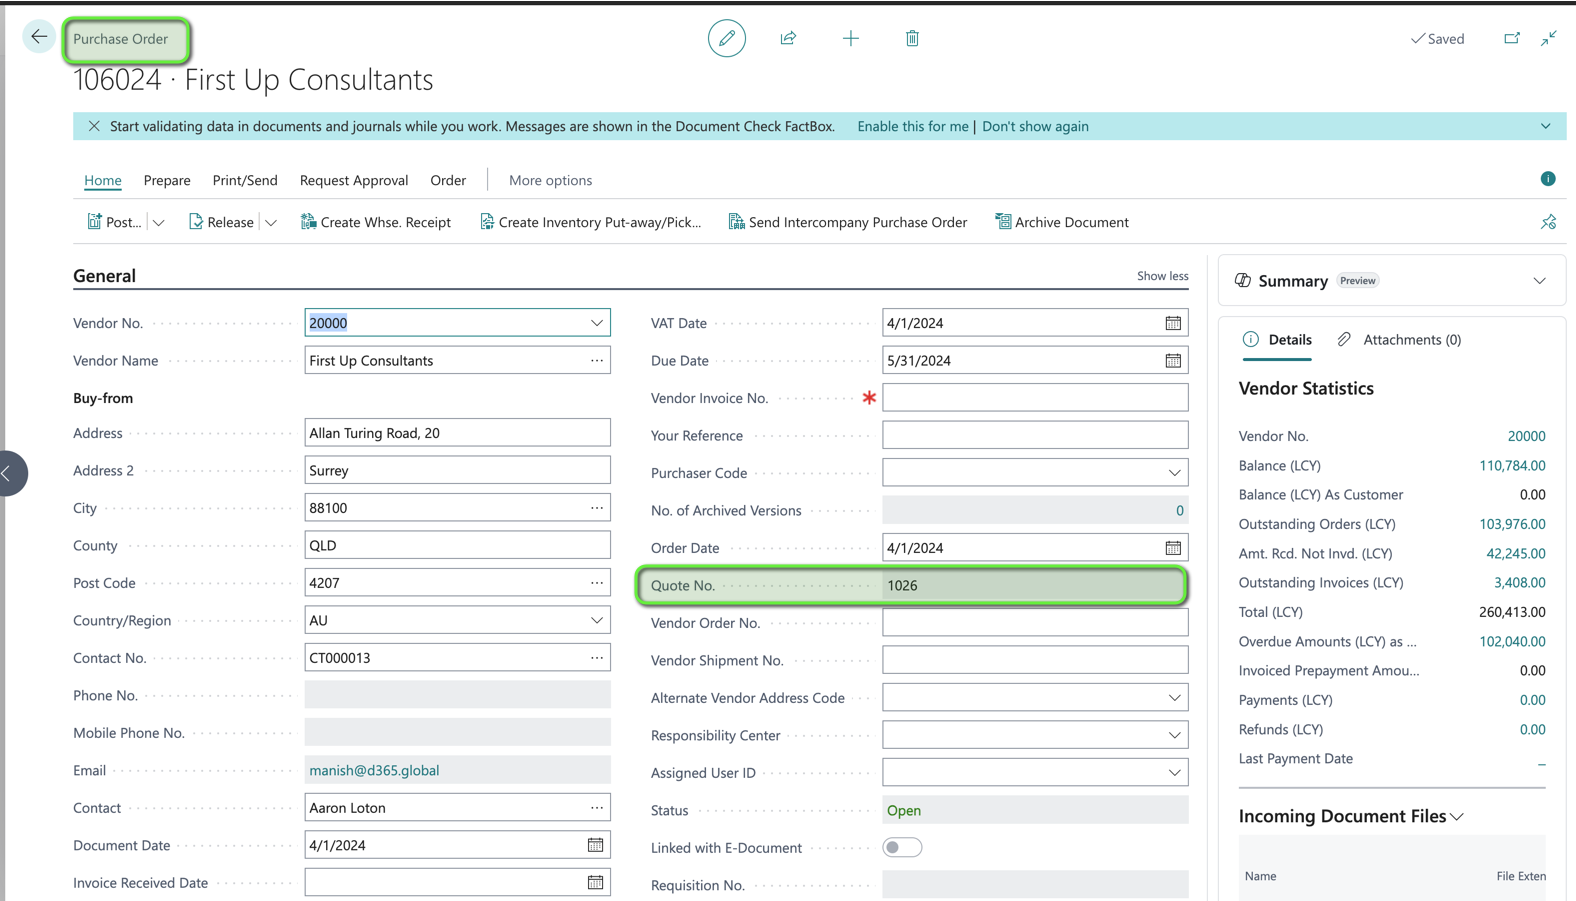Click the plus icon to create new order
The width and height of the screenshot is (1576, 901).
[x=850, y=38]
